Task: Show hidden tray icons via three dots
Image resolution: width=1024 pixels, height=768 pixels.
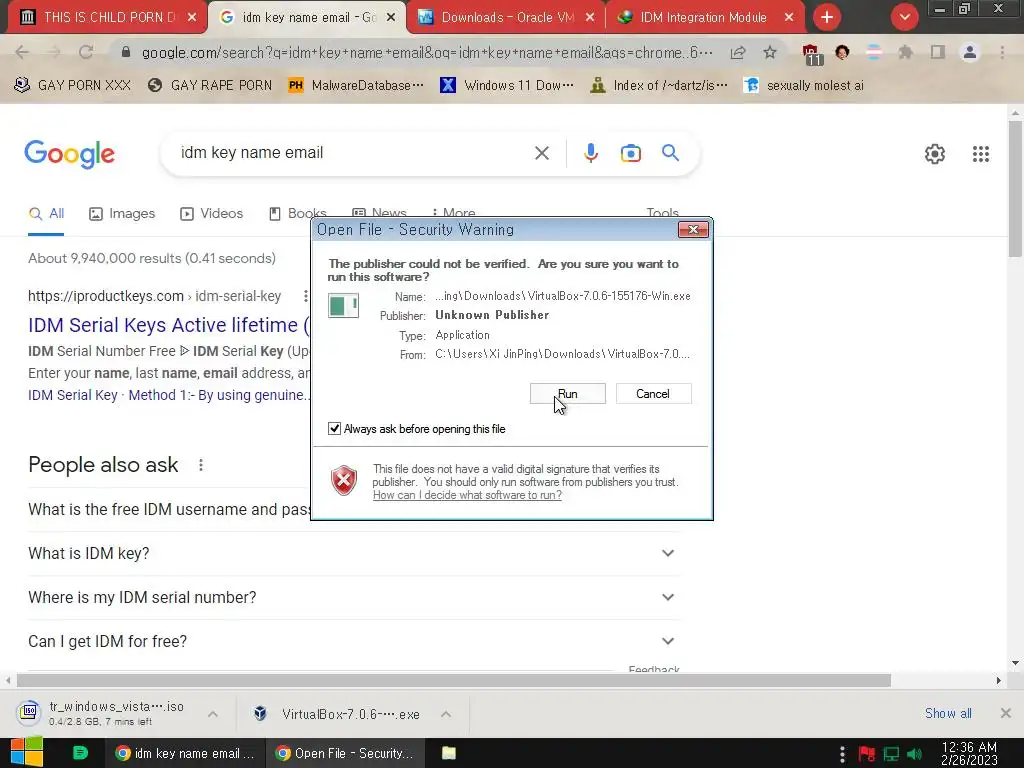Action: click(842, 753)
